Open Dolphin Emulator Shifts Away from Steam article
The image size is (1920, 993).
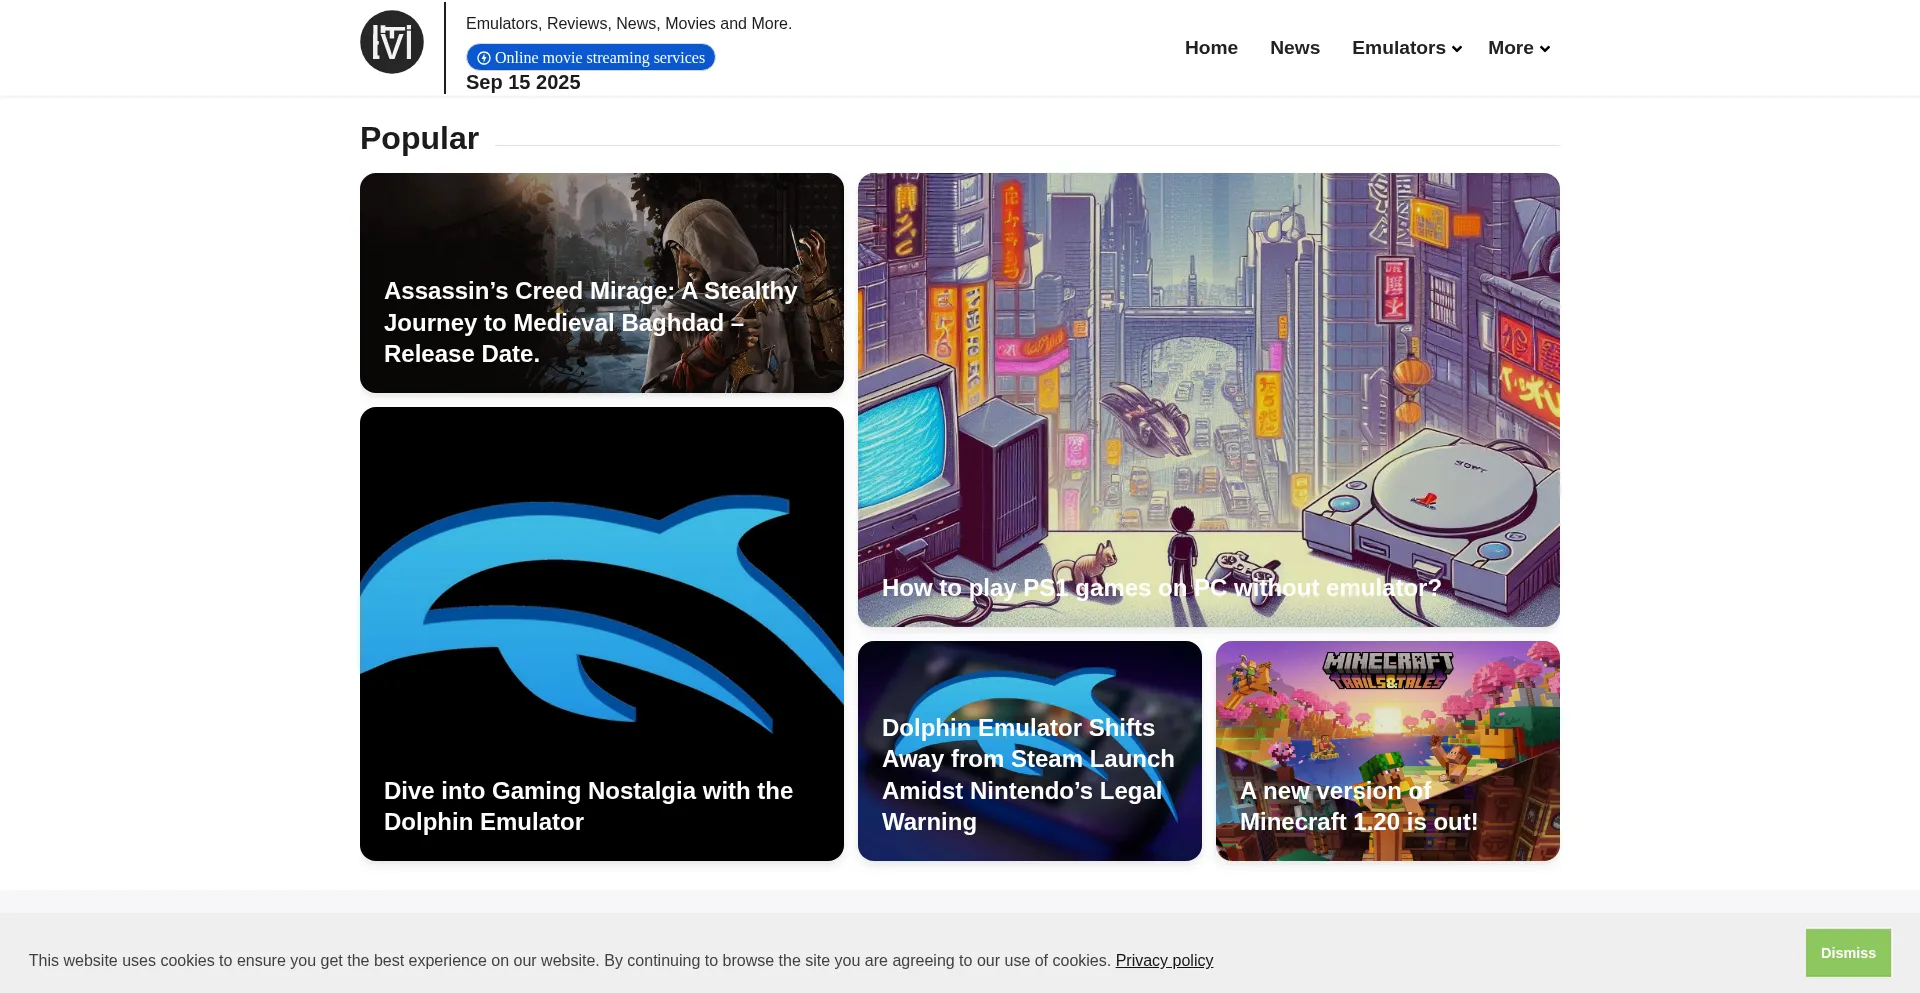pos(1028,775)
